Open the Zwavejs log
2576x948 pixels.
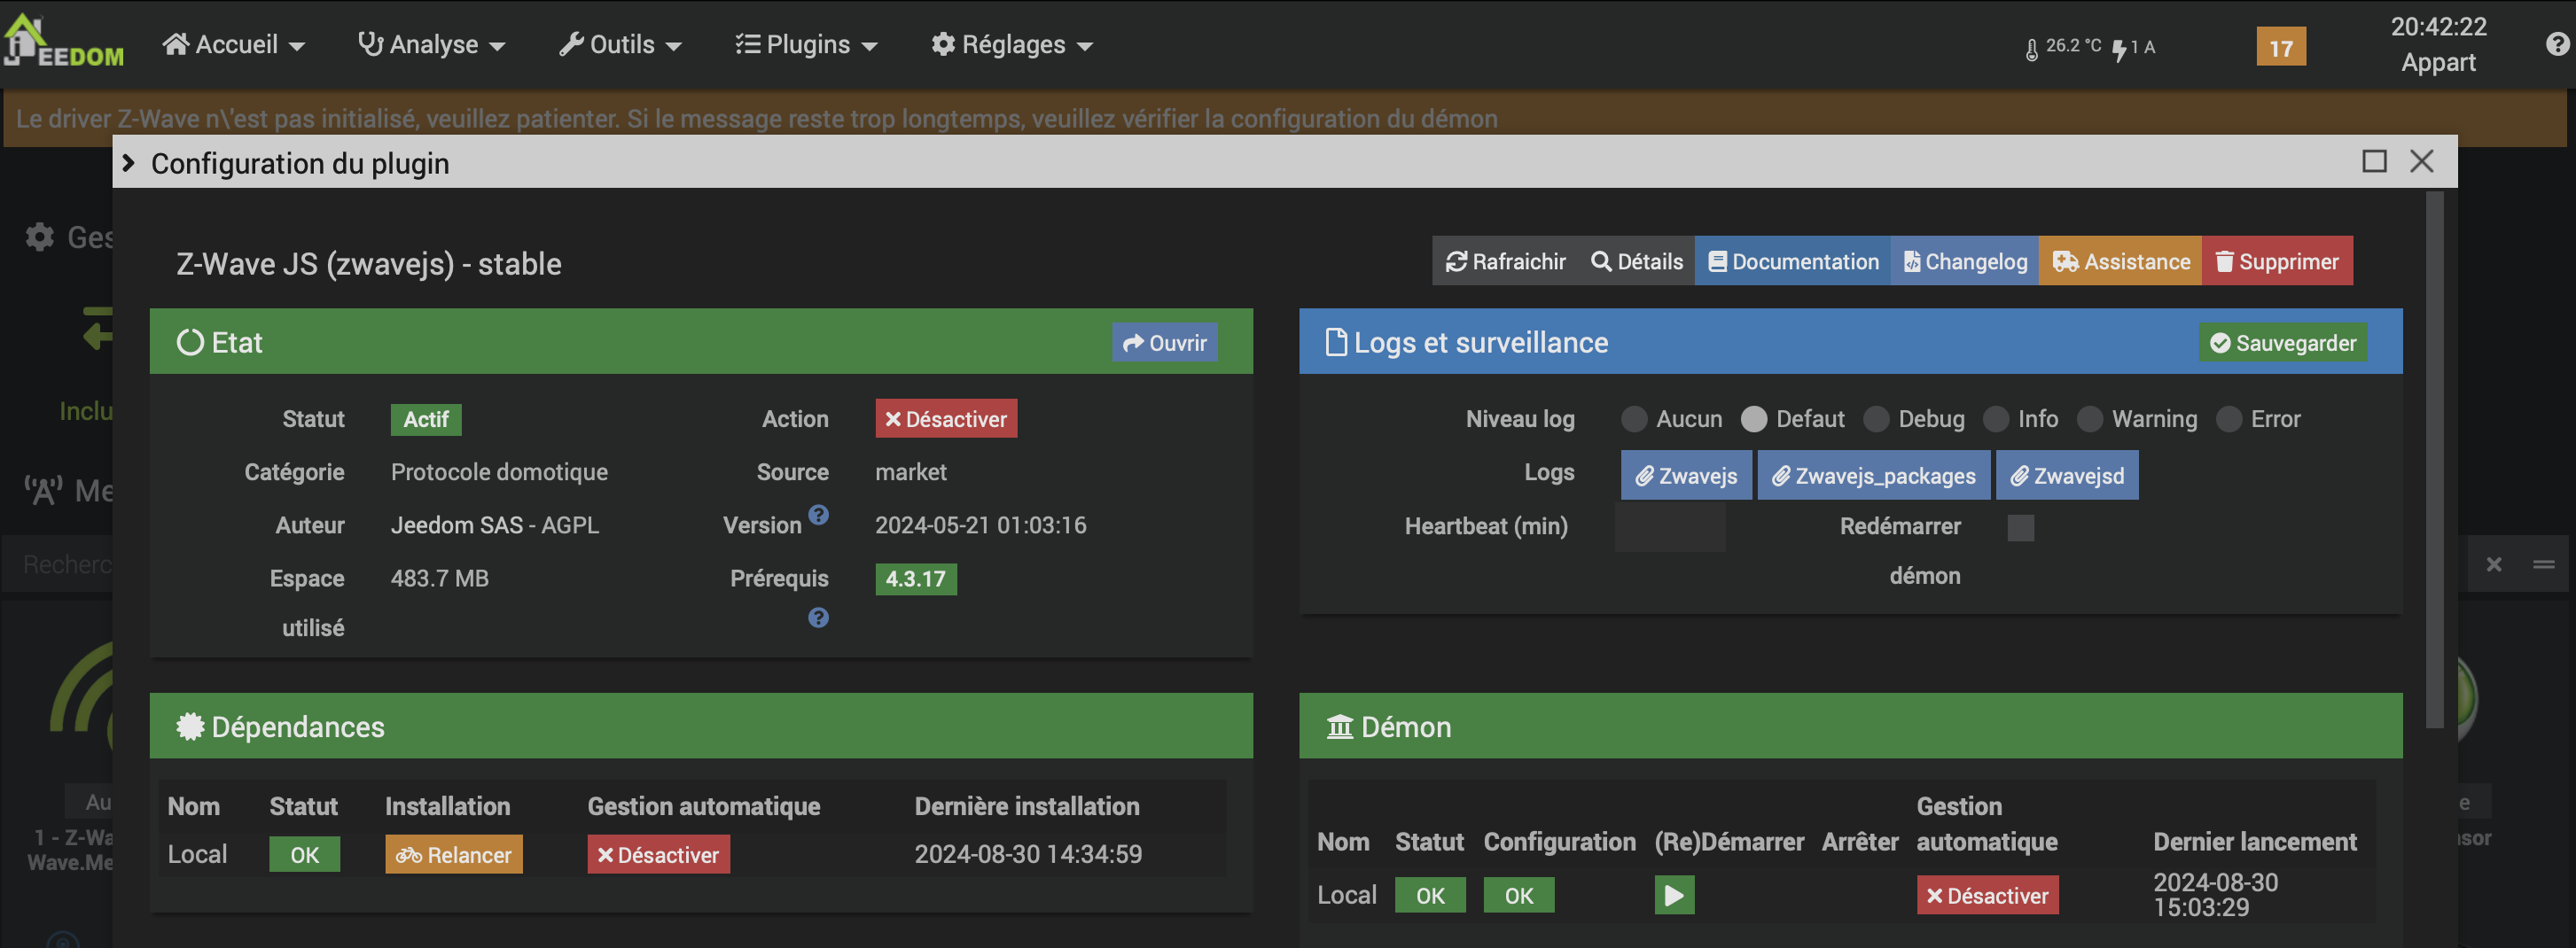1686,475
